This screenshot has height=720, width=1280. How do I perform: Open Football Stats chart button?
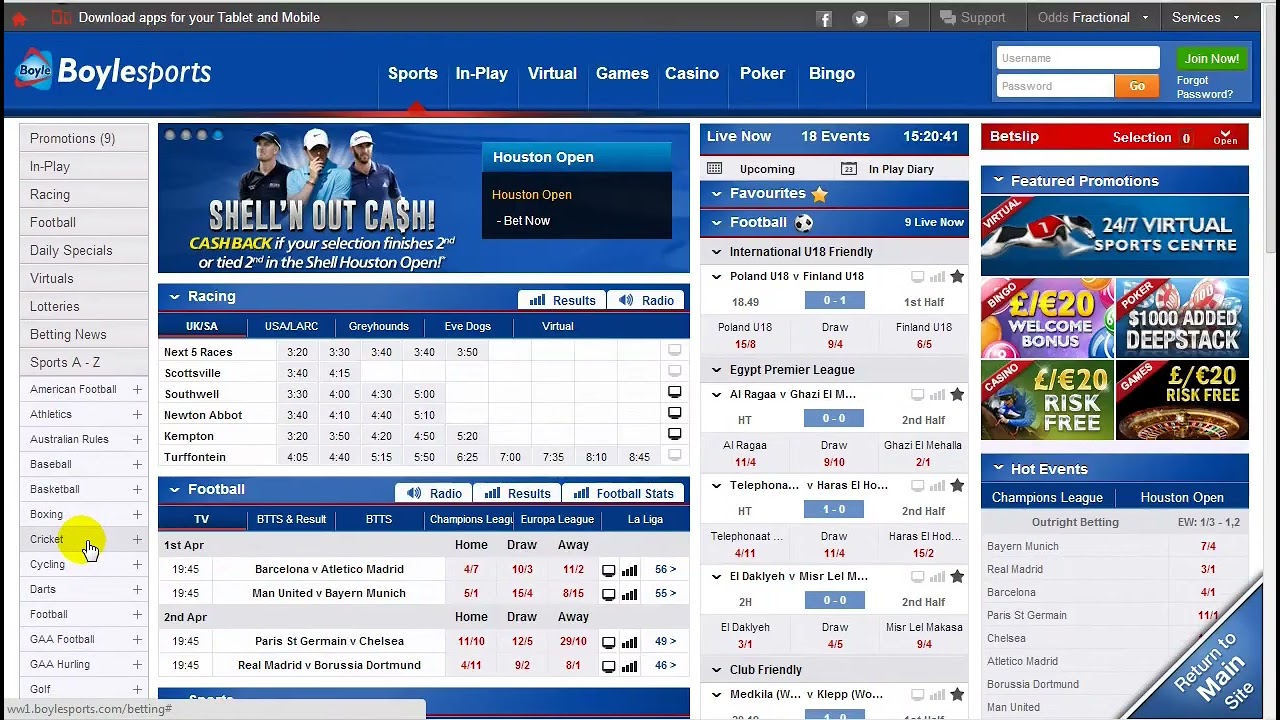click(x=624, y=493)
